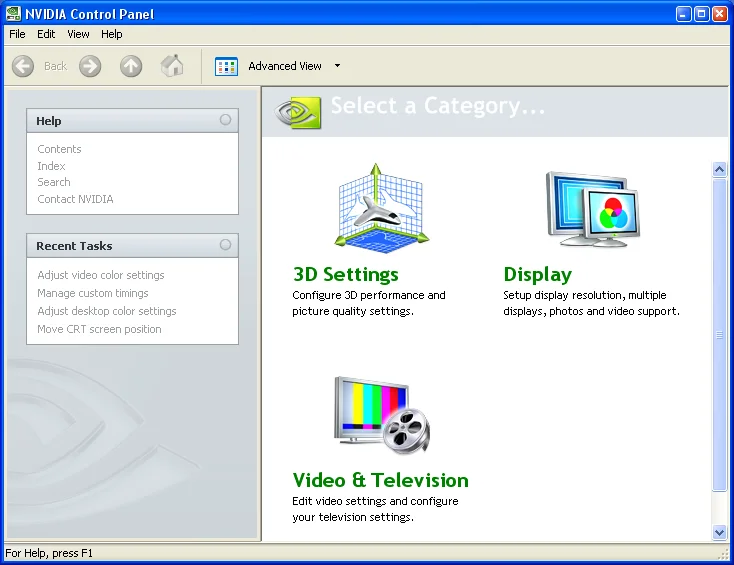734x565 pixels.
Task: Click Contact NVIDIA in Help panel
Action: pyautogui.click(x=75, y=199)
